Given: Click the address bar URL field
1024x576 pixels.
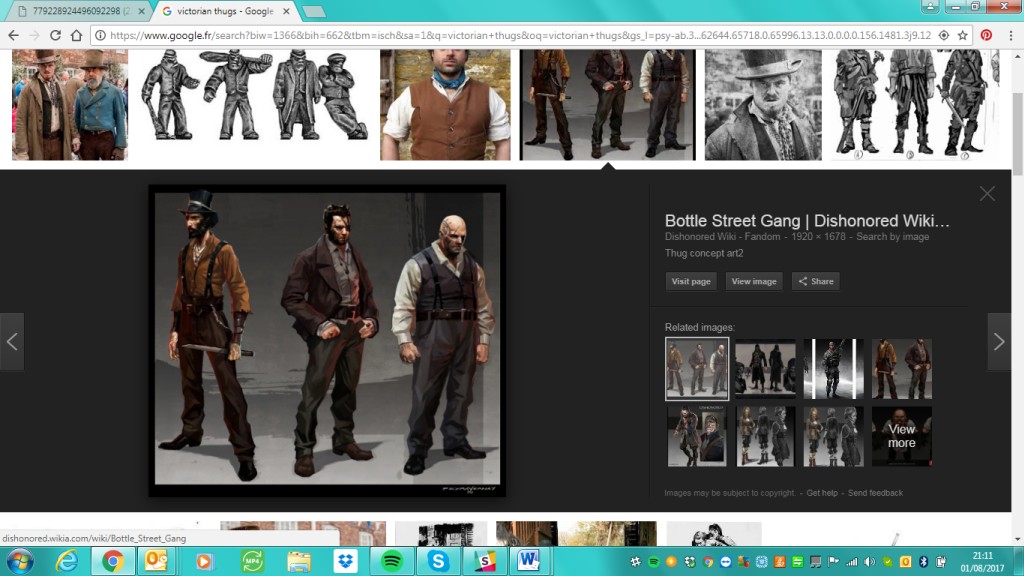Looking at the screenshot, I should (x=520, y=35).
